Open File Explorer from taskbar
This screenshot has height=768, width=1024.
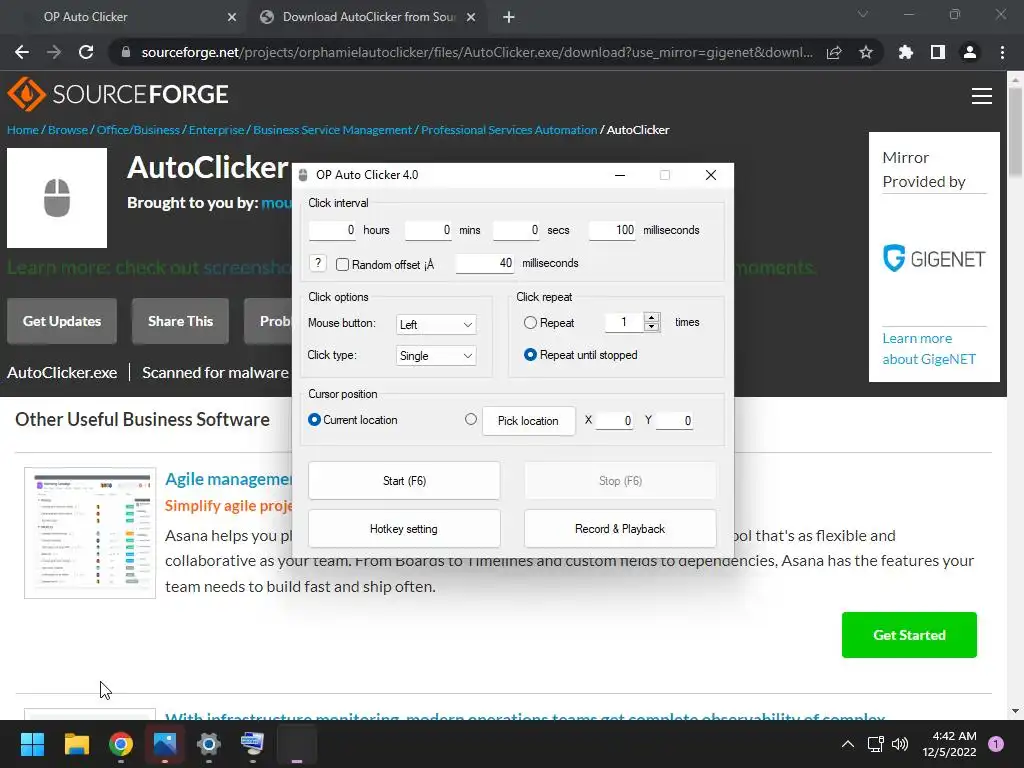77,744
